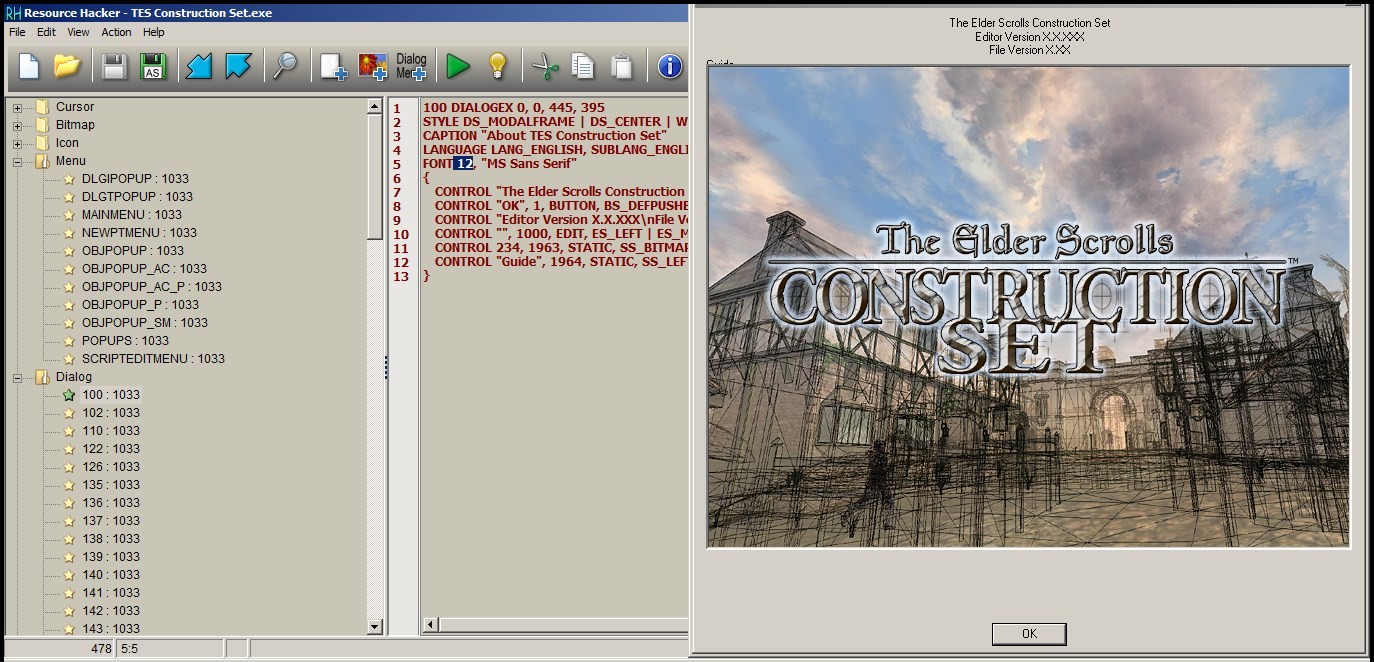Select the MAINMENU : 1033 resource
1374x662 pixels.
[x=131, y=215]
